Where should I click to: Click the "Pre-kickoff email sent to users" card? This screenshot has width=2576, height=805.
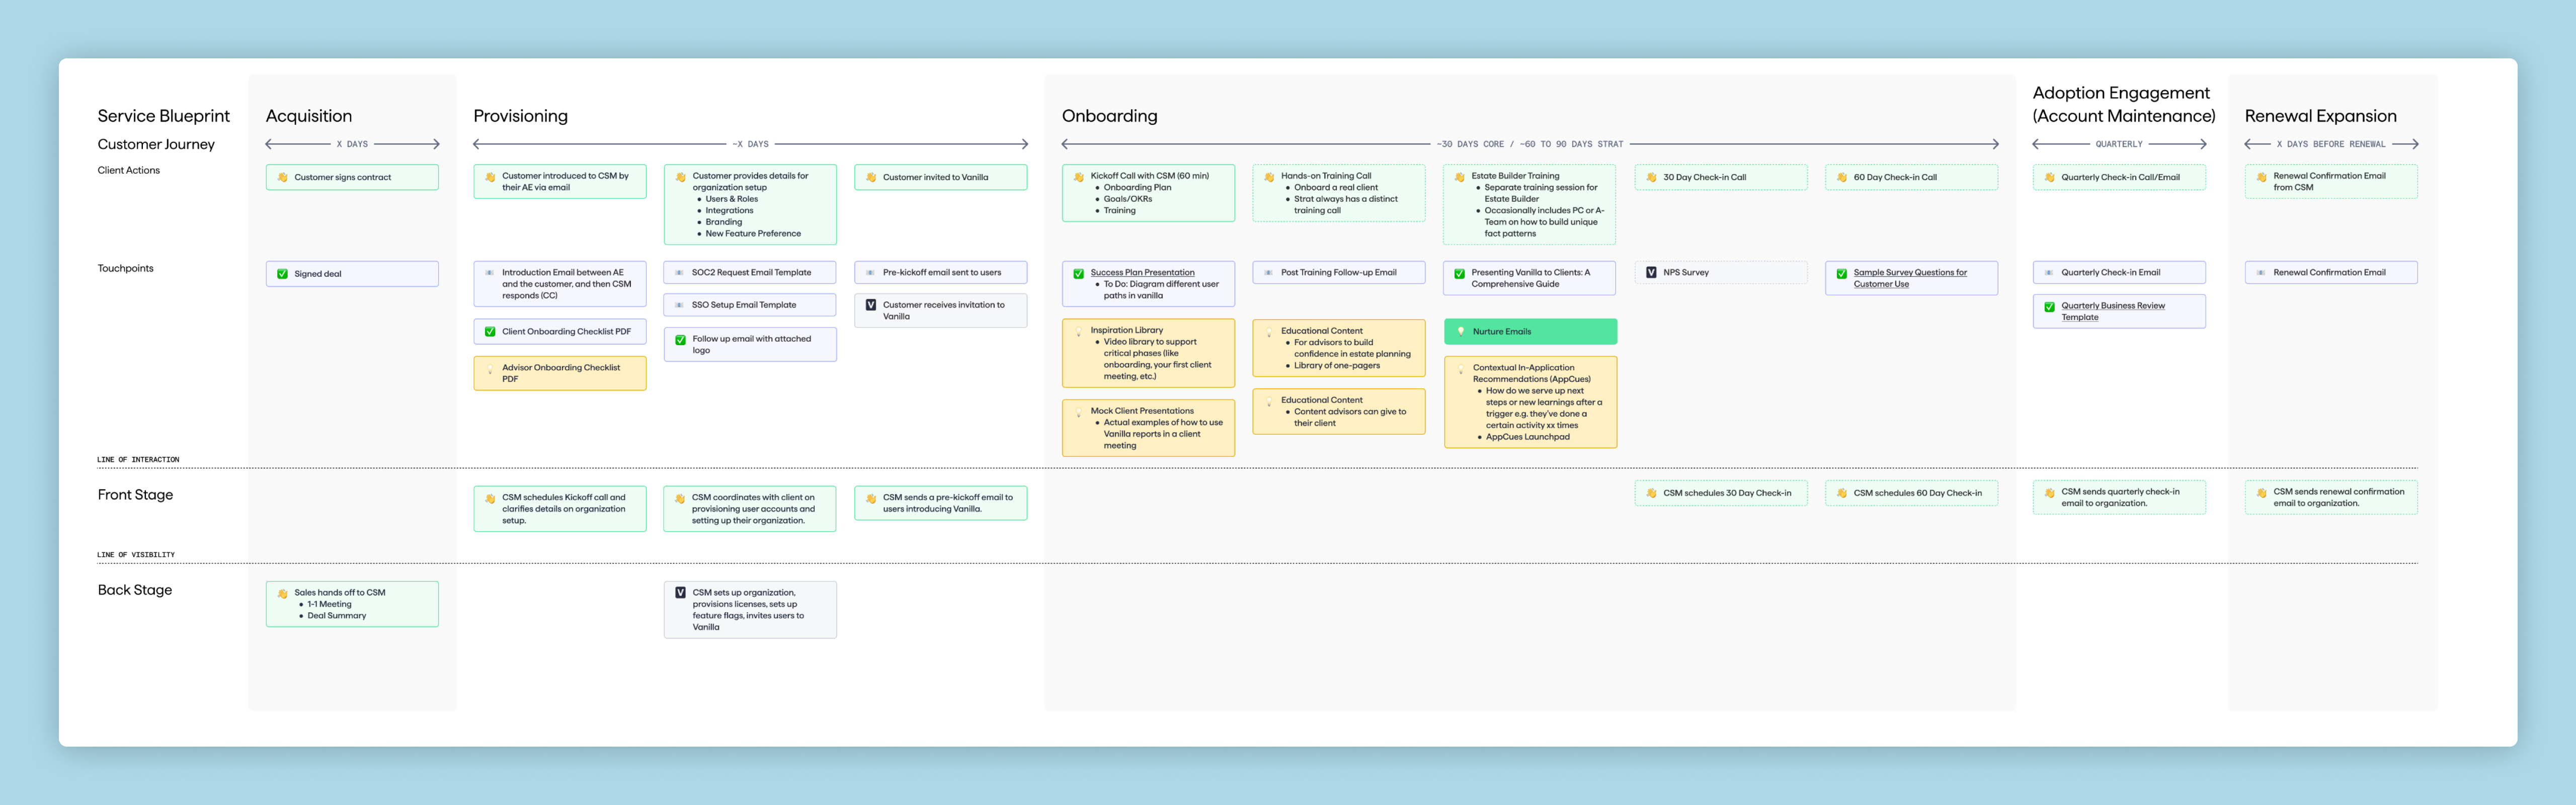(940, 272)
